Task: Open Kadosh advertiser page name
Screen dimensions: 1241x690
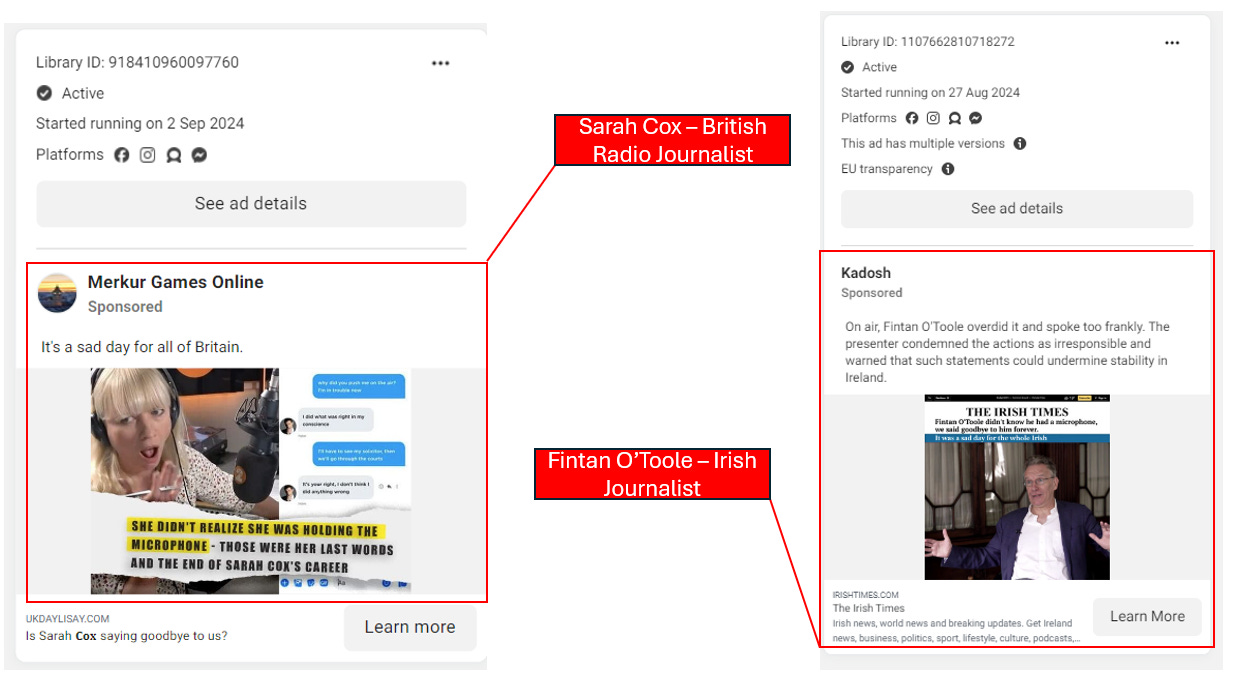Action: (x=866, y=273)
